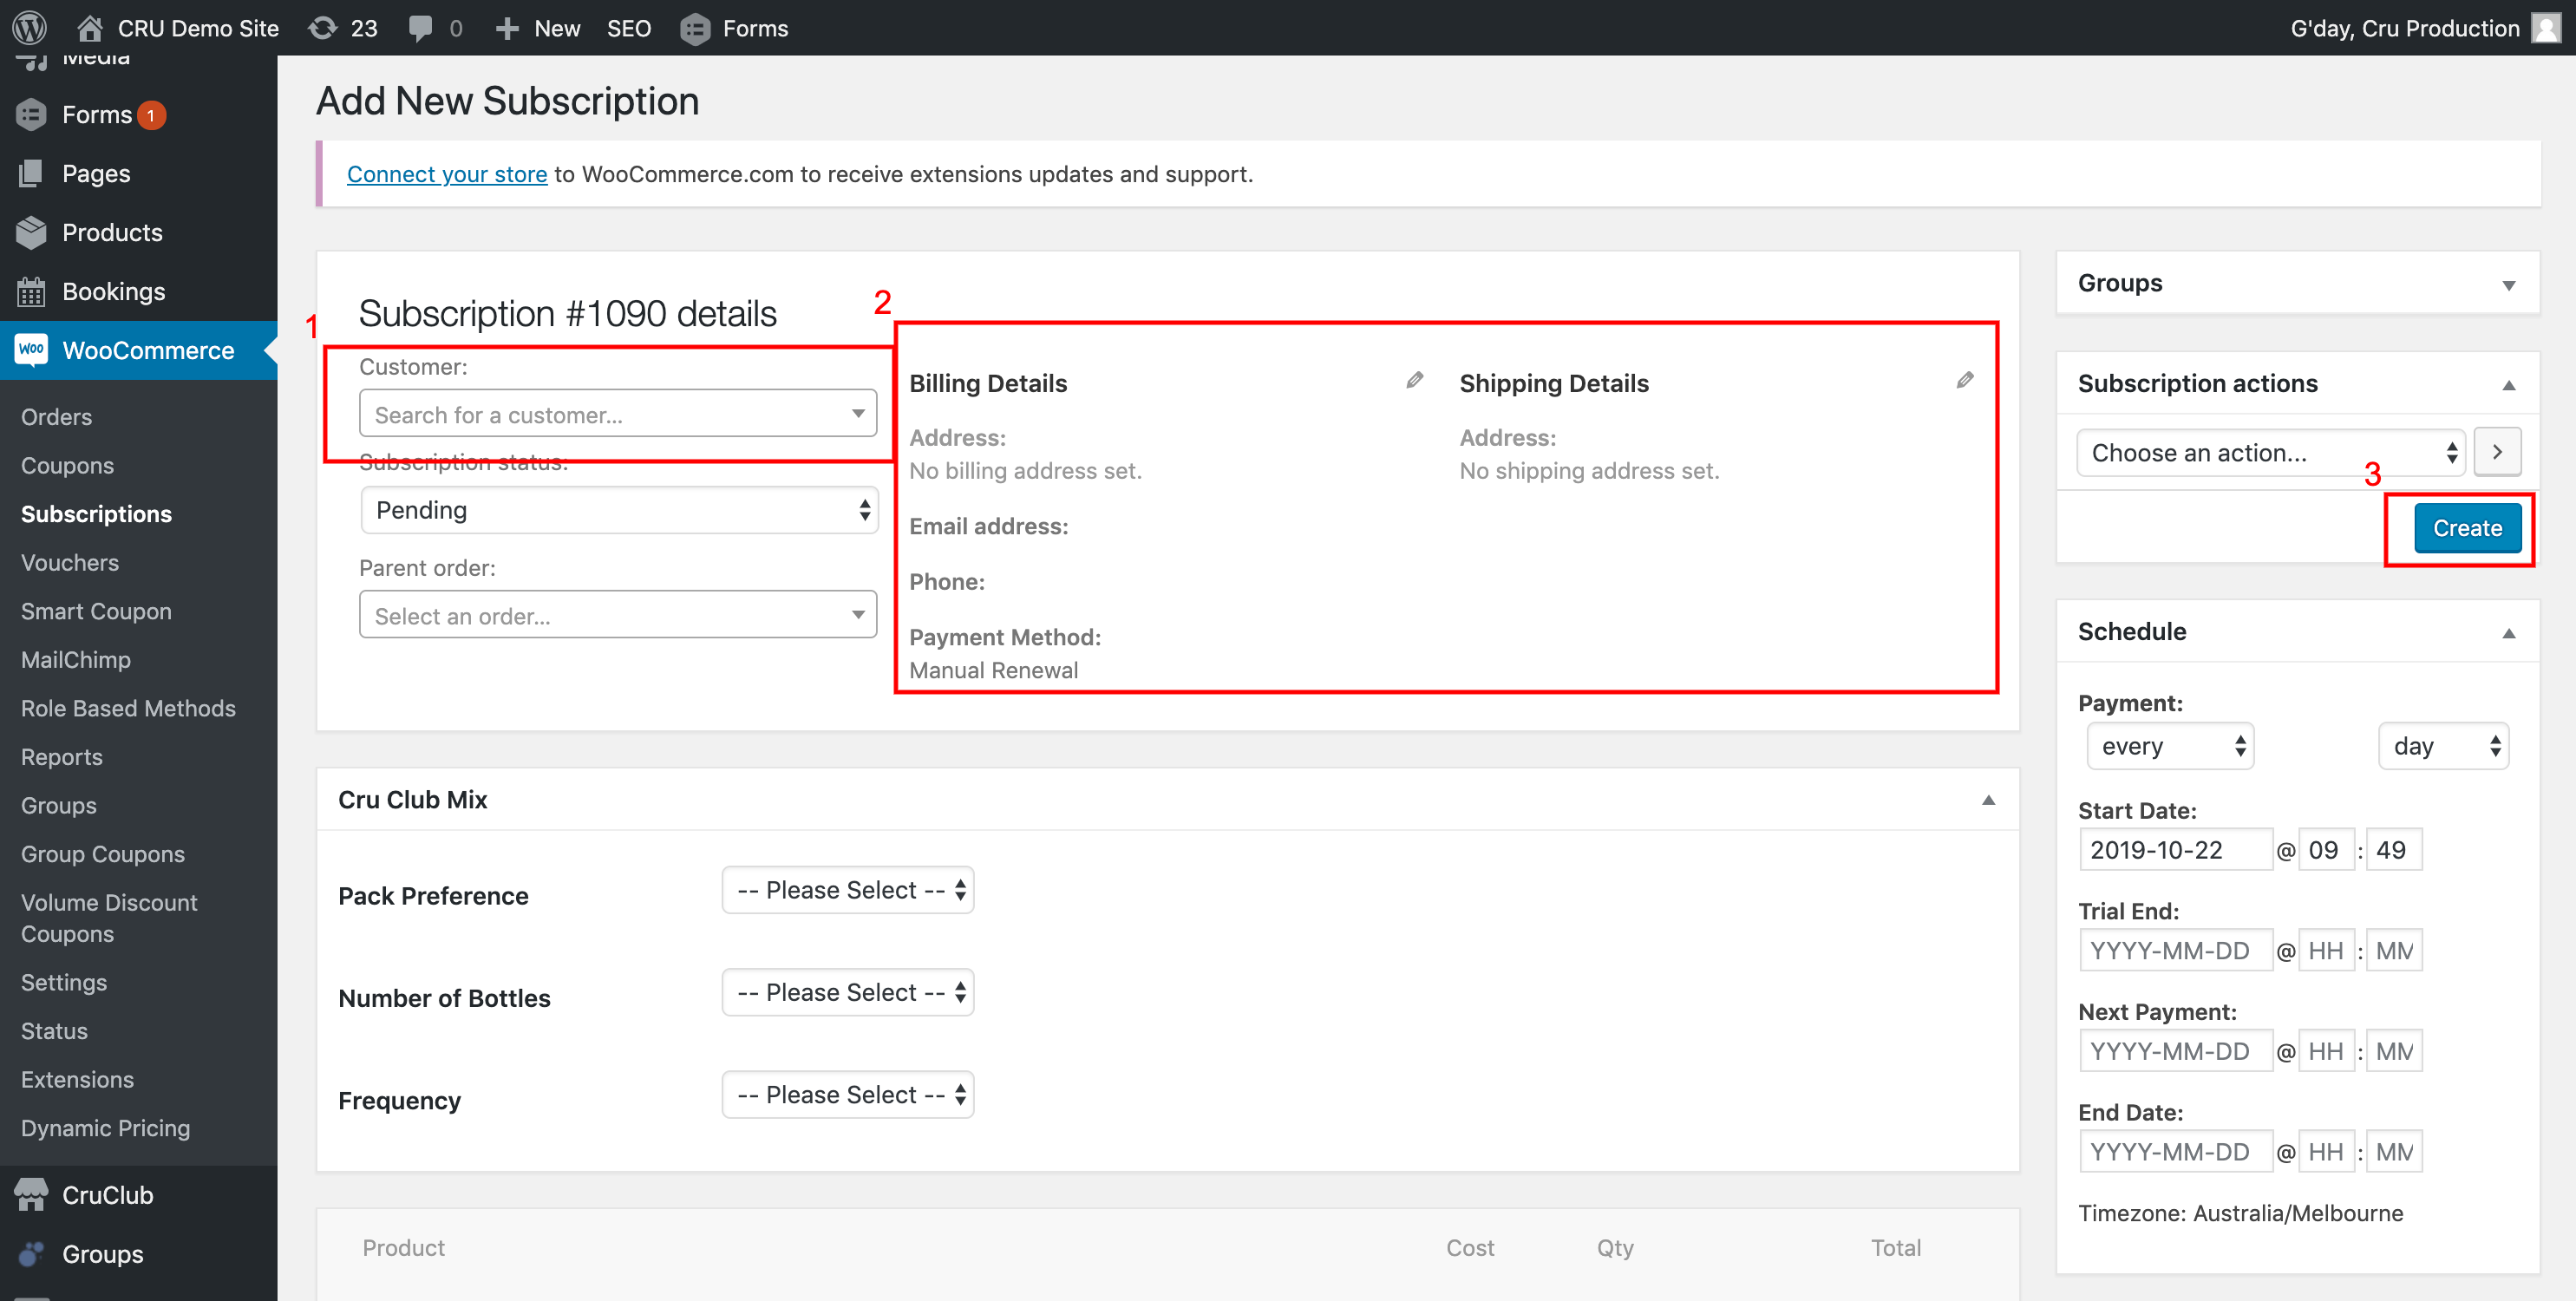Open the comments bubble icon
Image resolution: width=2576 pixels, height=1301 pixels.
click(x=420, y=27)
